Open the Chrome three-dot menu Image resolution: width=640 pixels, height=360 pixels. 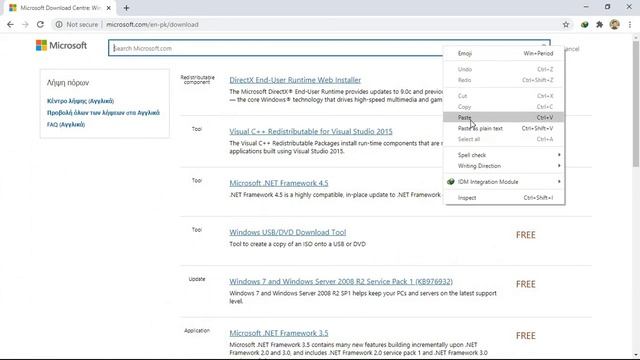point(630,24)
